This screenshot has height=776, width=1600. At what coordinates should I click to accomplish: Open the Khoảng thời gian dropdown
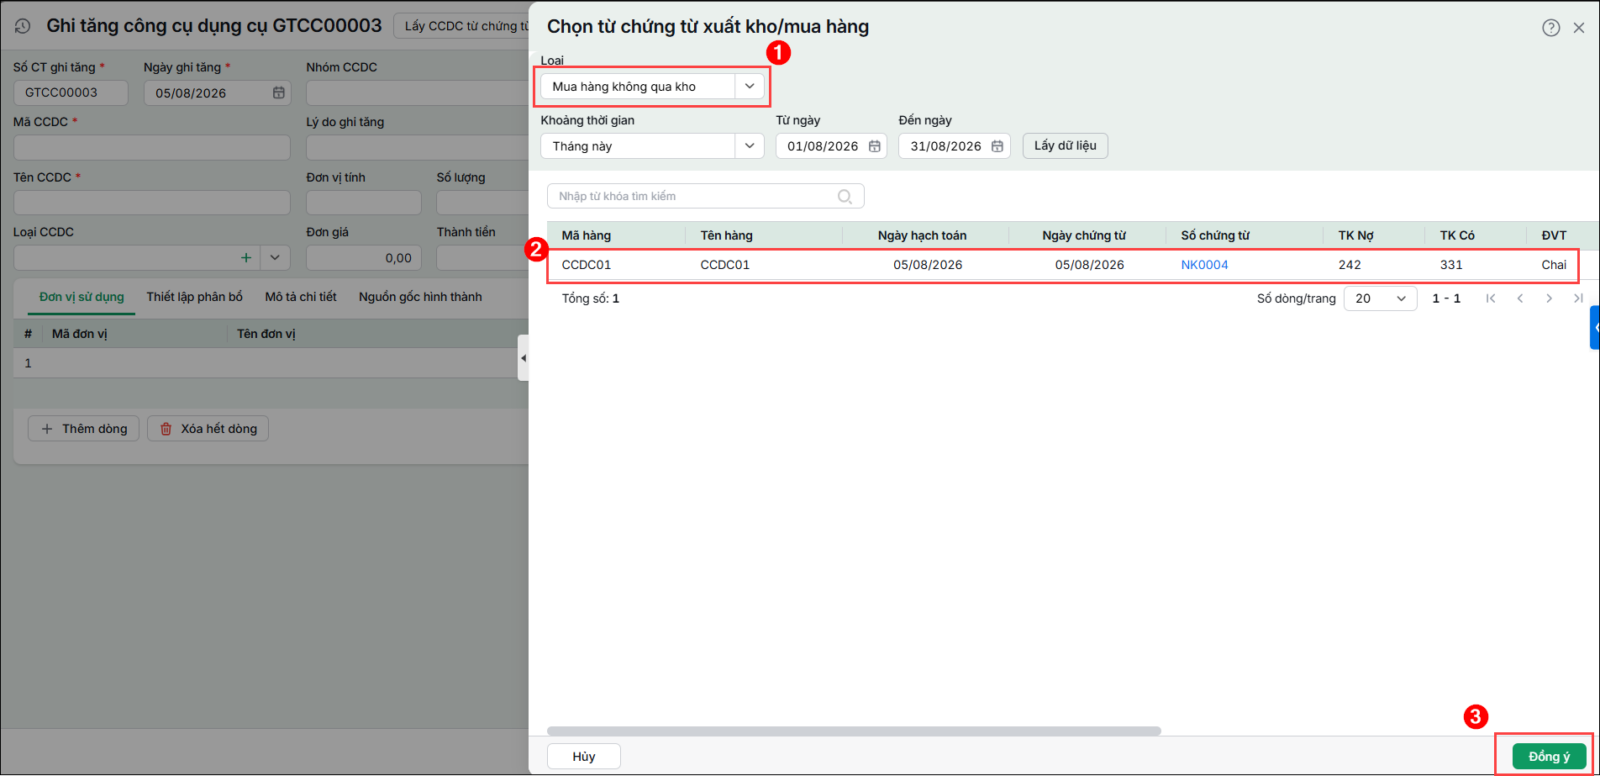750,146
